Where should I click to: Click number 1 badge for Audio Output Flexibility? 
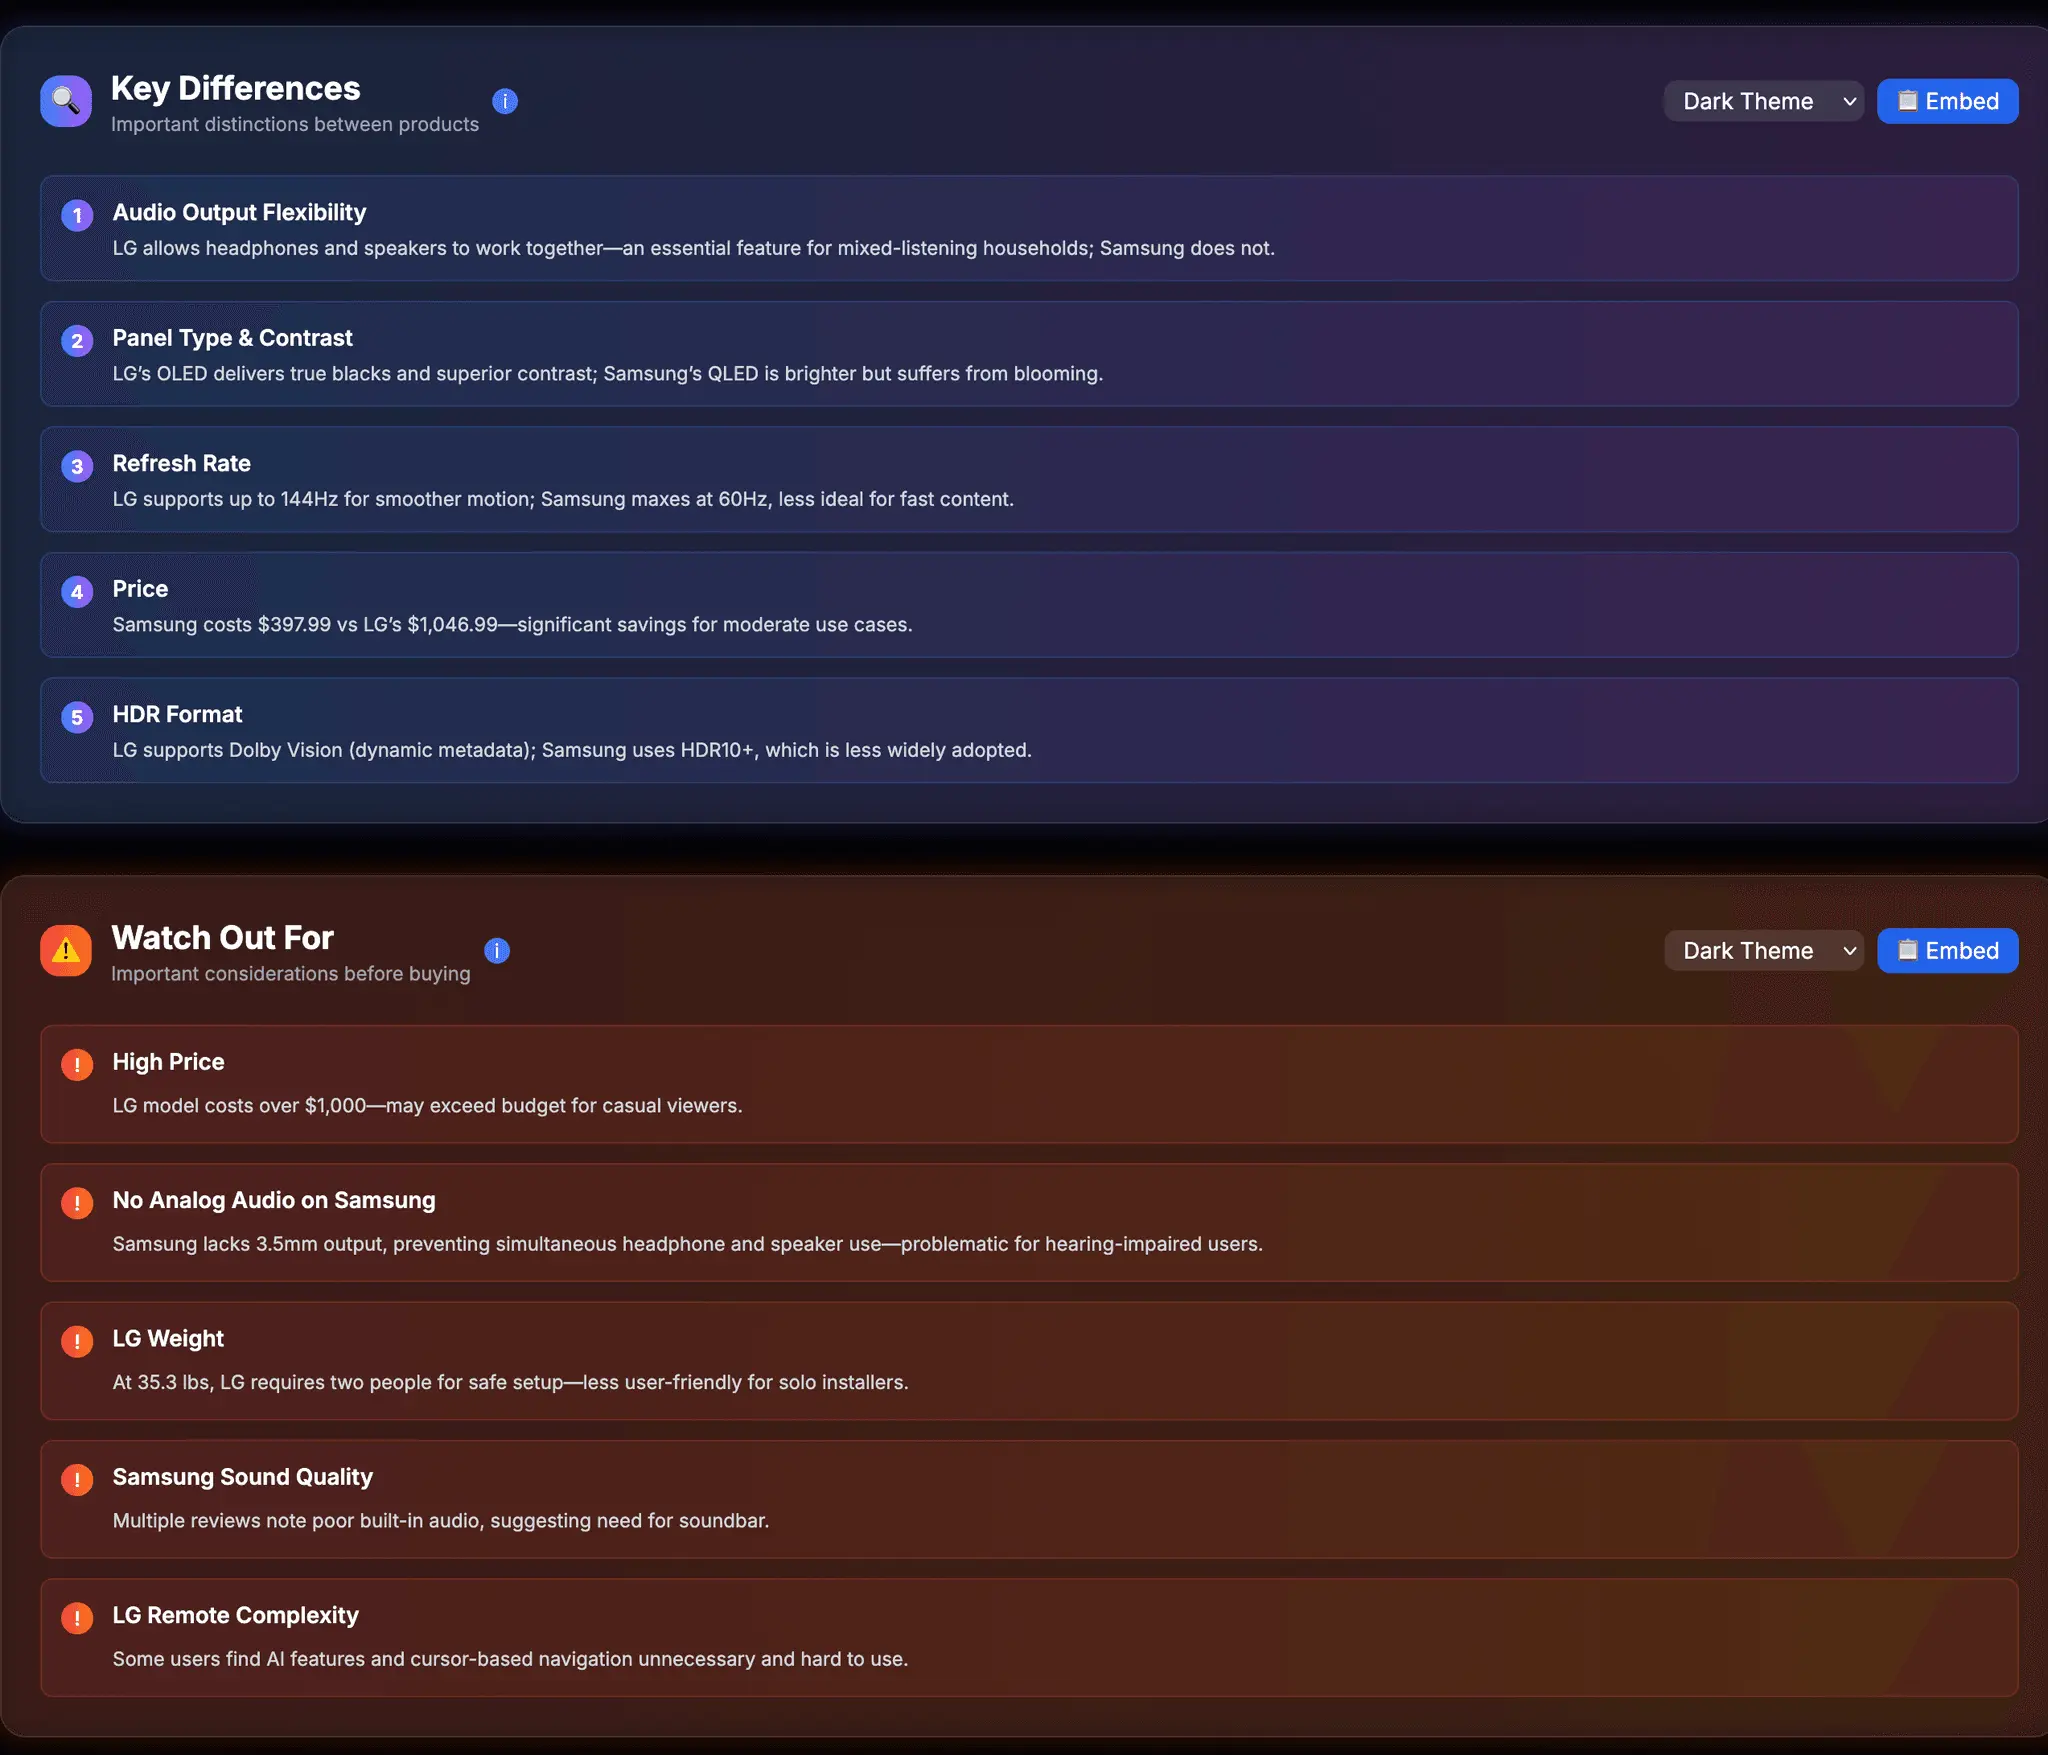coord(77,215)
